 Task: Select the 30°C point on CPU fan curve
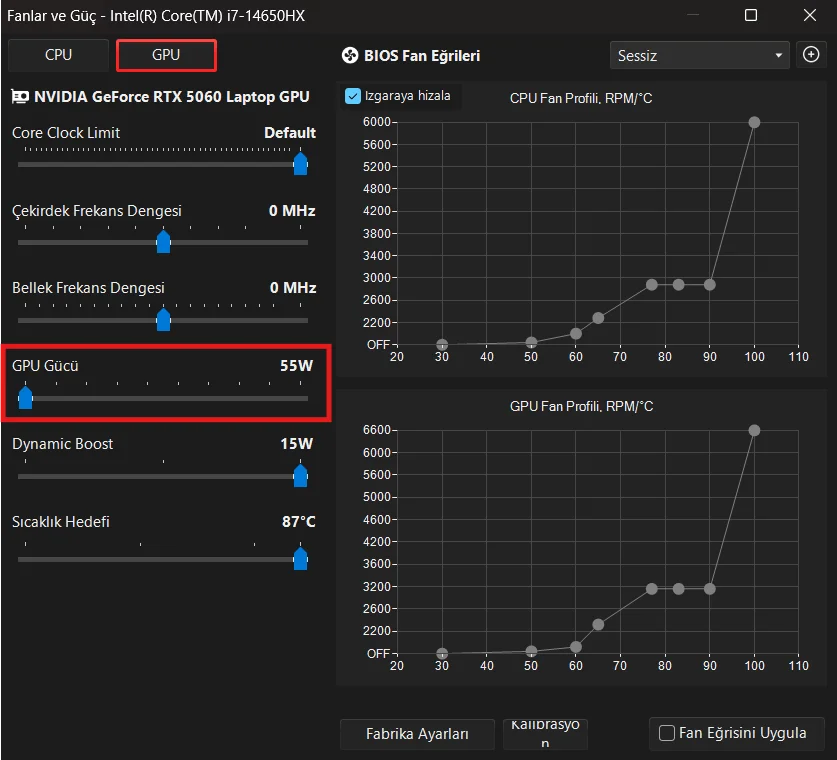(x=442, y=344)
